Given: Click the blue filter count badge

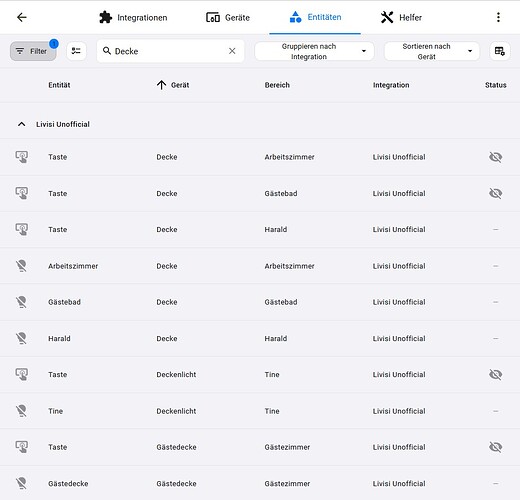Looking at the screenshot, I should coord(54,44).
